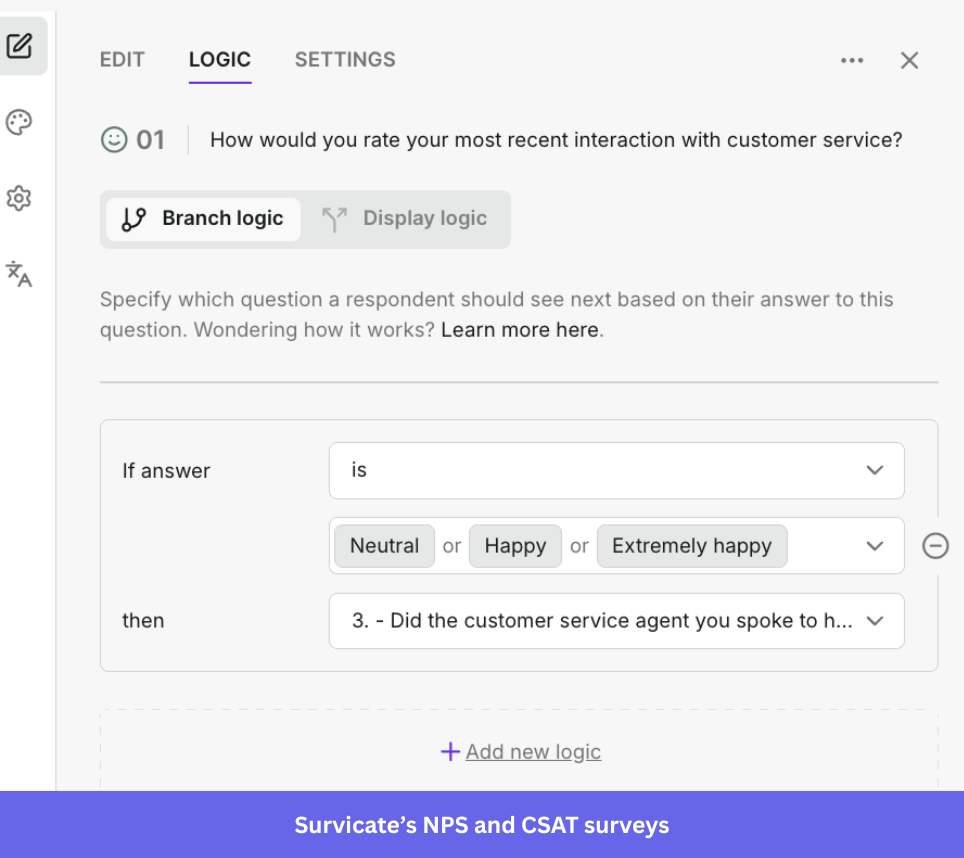Select the Happy answer chip
The image size is (964, 858).
click(x=515, y=546)
